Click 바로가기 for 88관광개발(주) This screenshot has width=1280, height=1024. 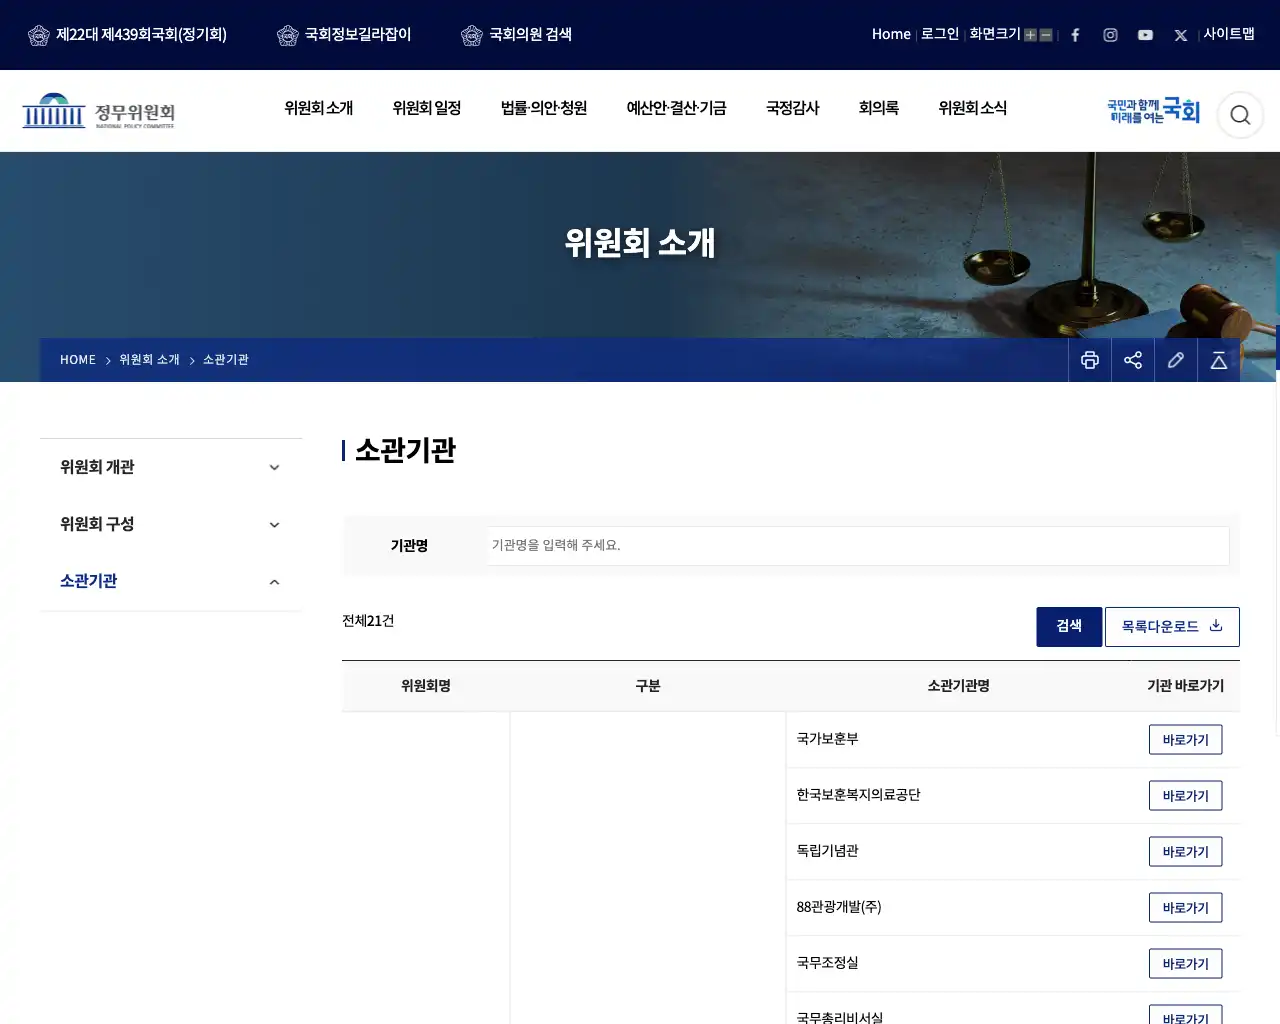pyautogui.click(x=1186, y=908)
